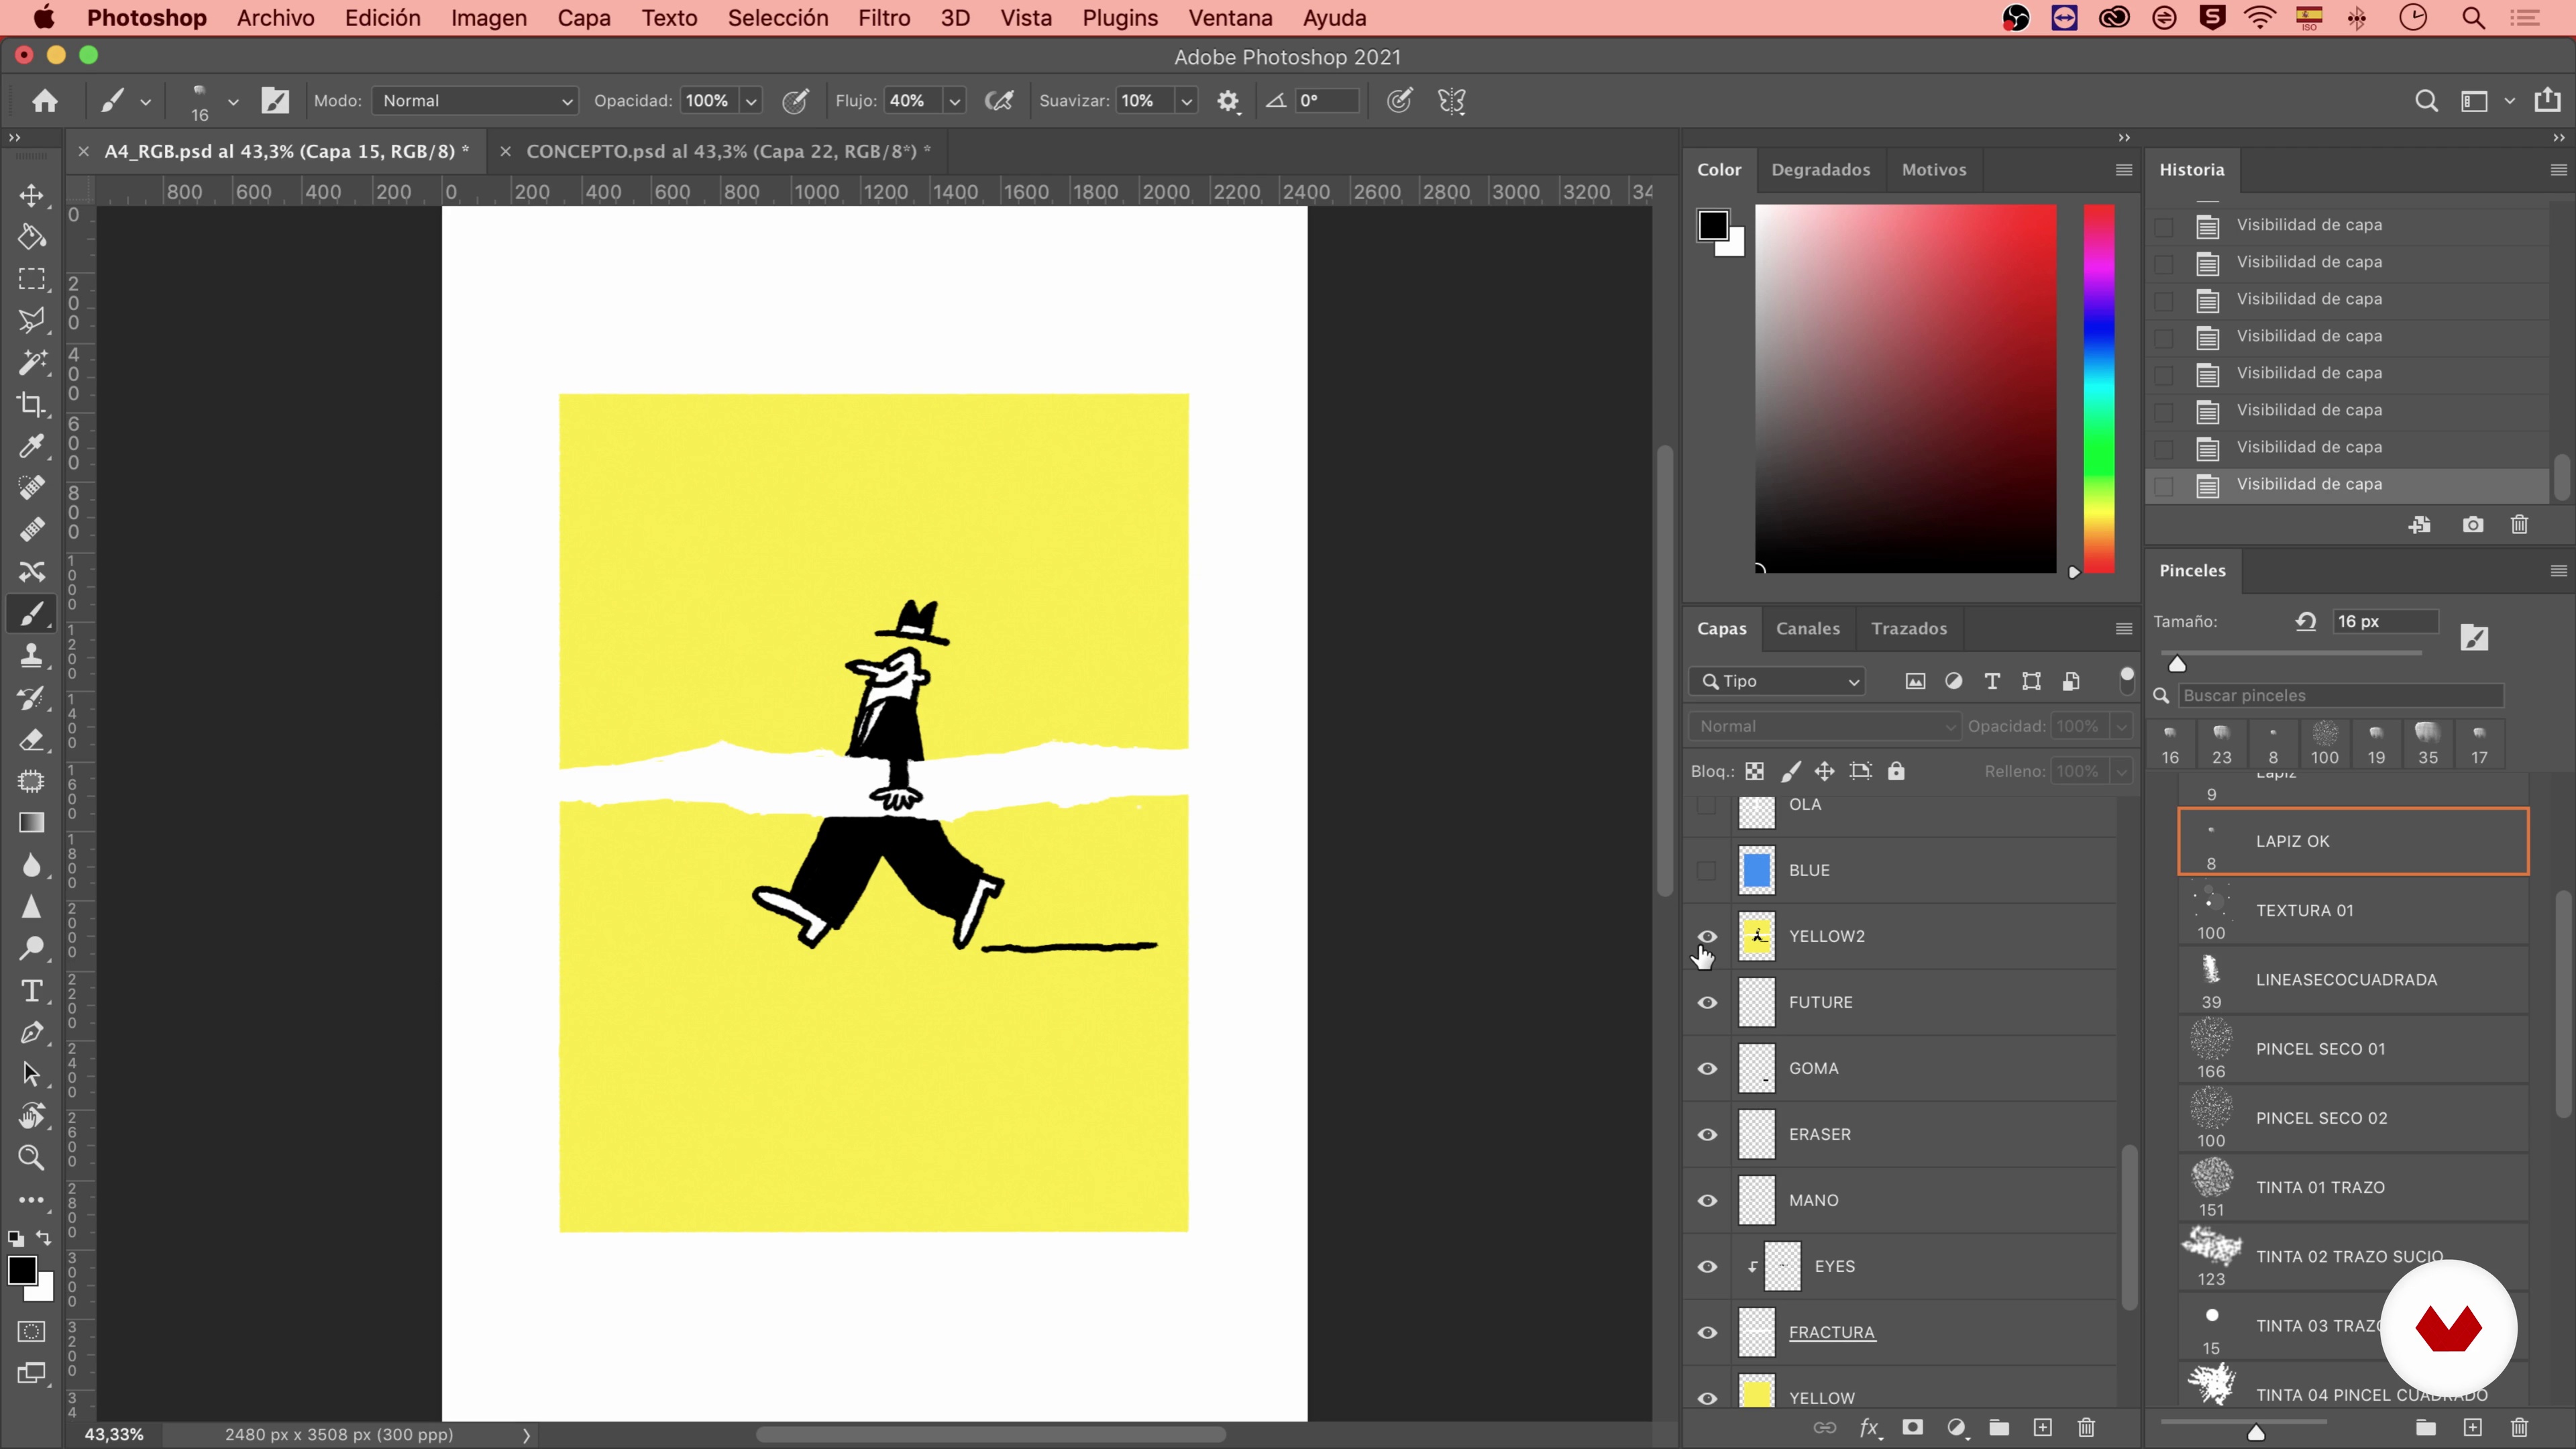Open the Flujo value dropdown arrow
2576x1449 pixels.
[x=955, y=101]
